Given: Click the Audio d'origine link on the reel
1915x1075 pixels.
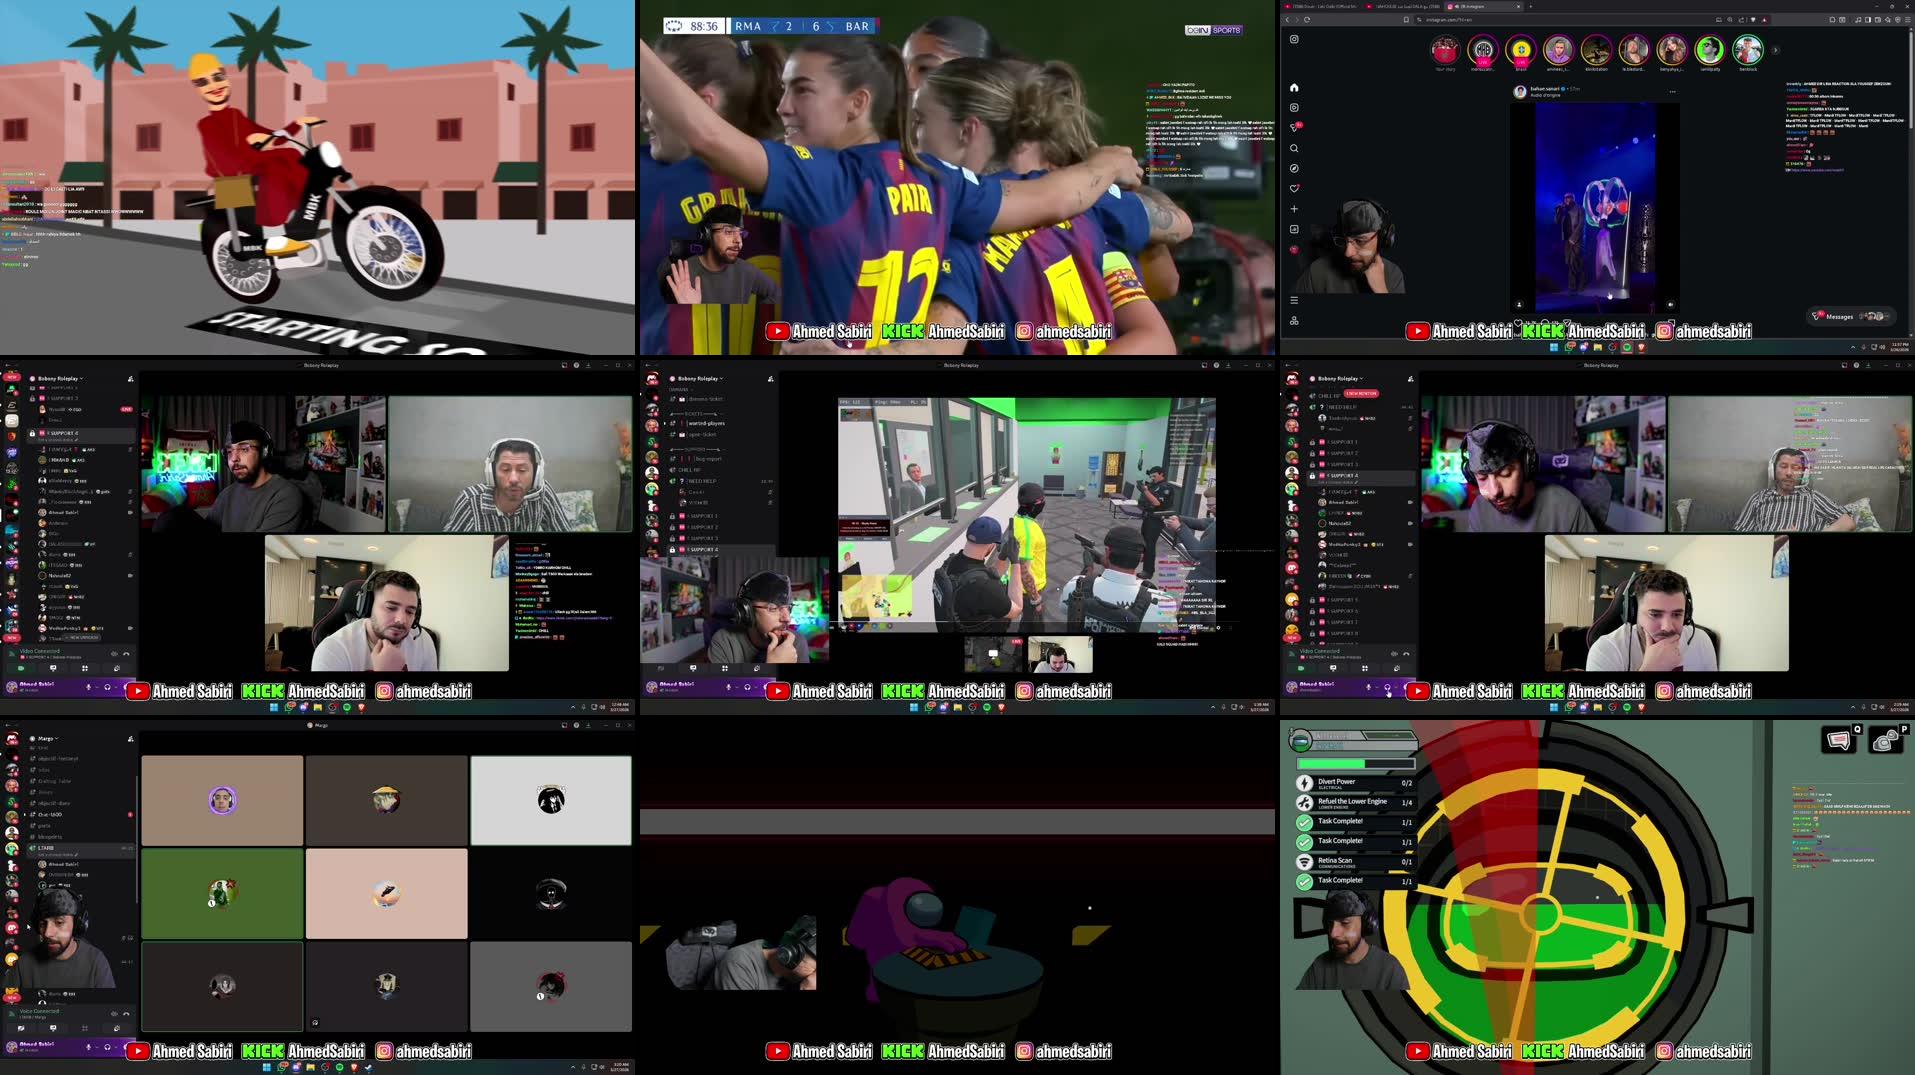Looking at the screenshot, I should pyautogui.click(x=1545, y=95).
